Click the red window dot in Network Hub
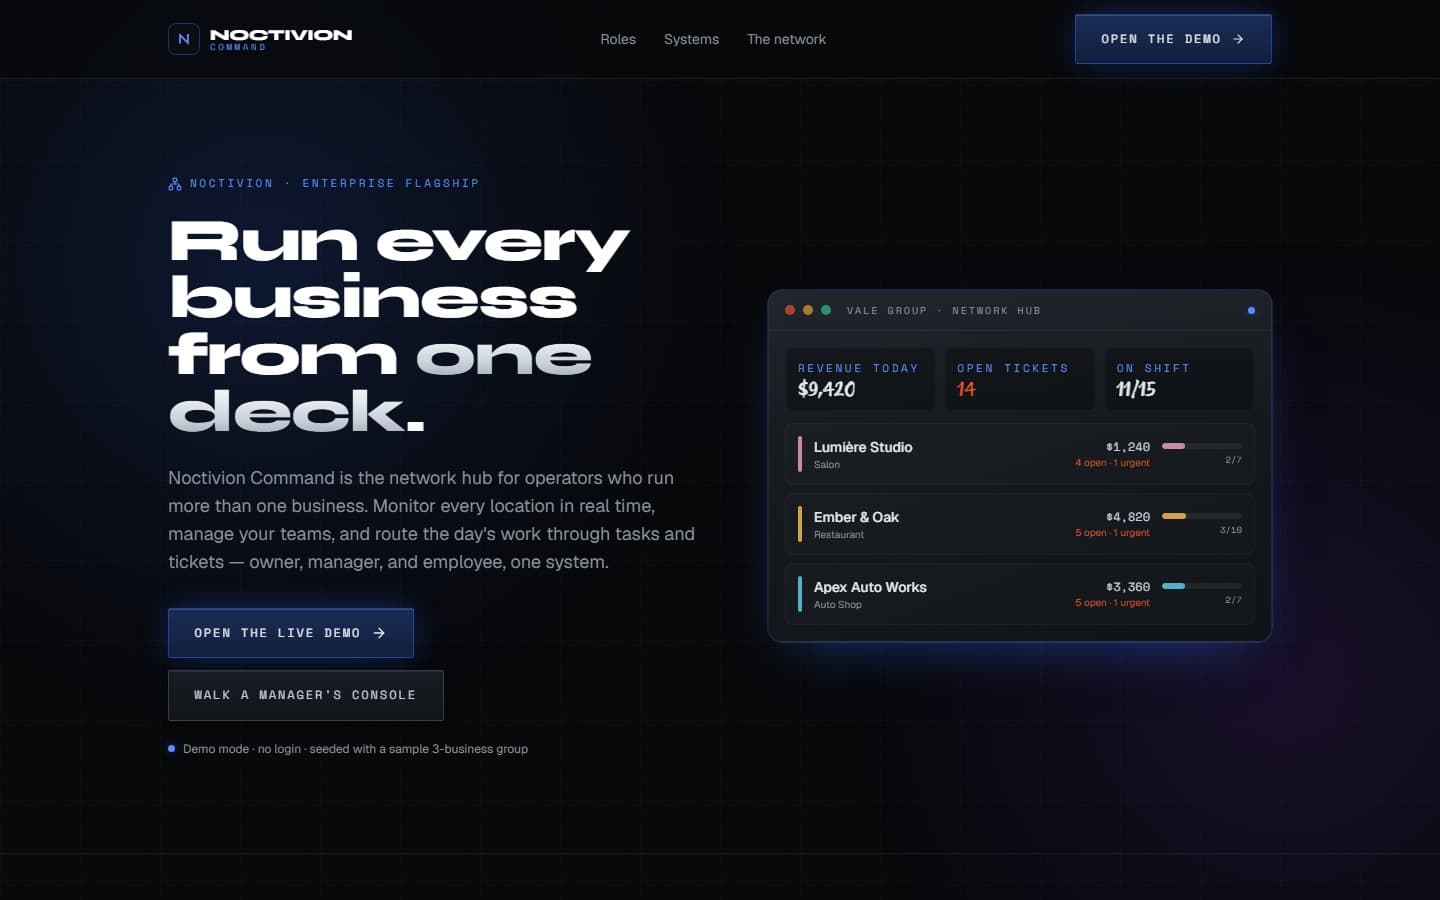 click(x=790, y=310)
